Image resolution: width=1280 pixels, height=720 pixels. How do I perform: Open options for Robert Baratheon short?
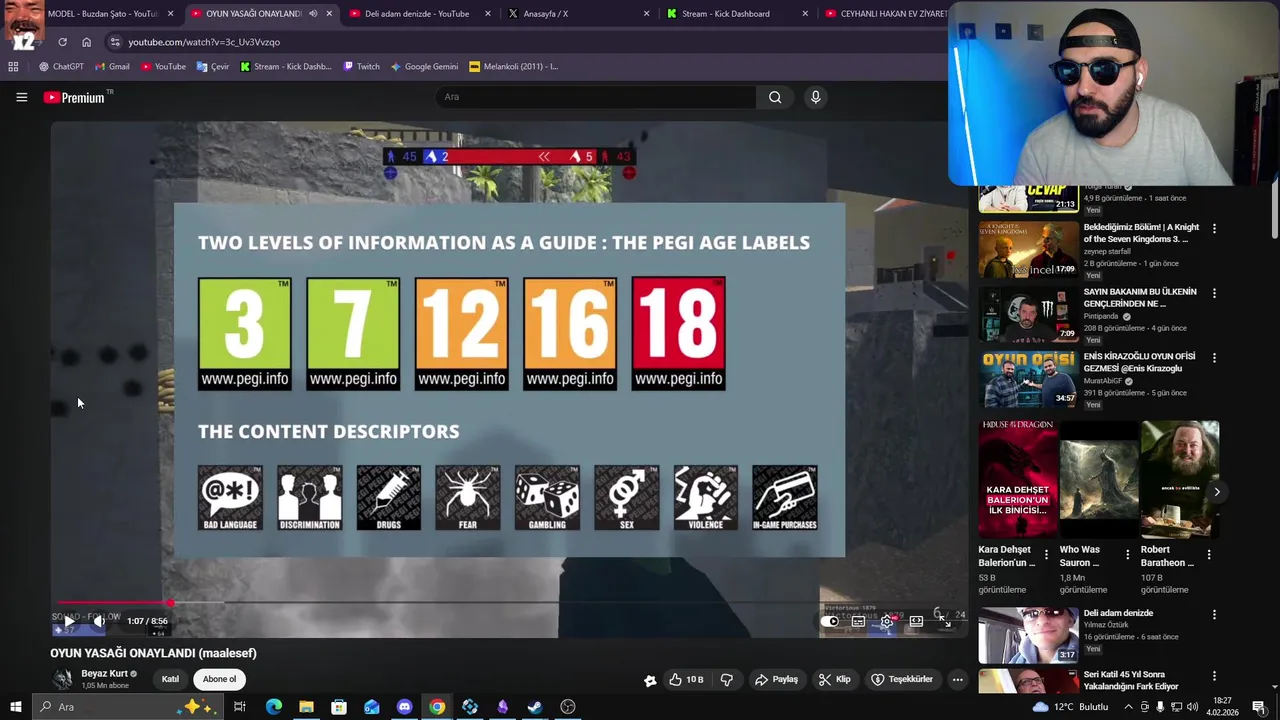[x=1208, y=554]
